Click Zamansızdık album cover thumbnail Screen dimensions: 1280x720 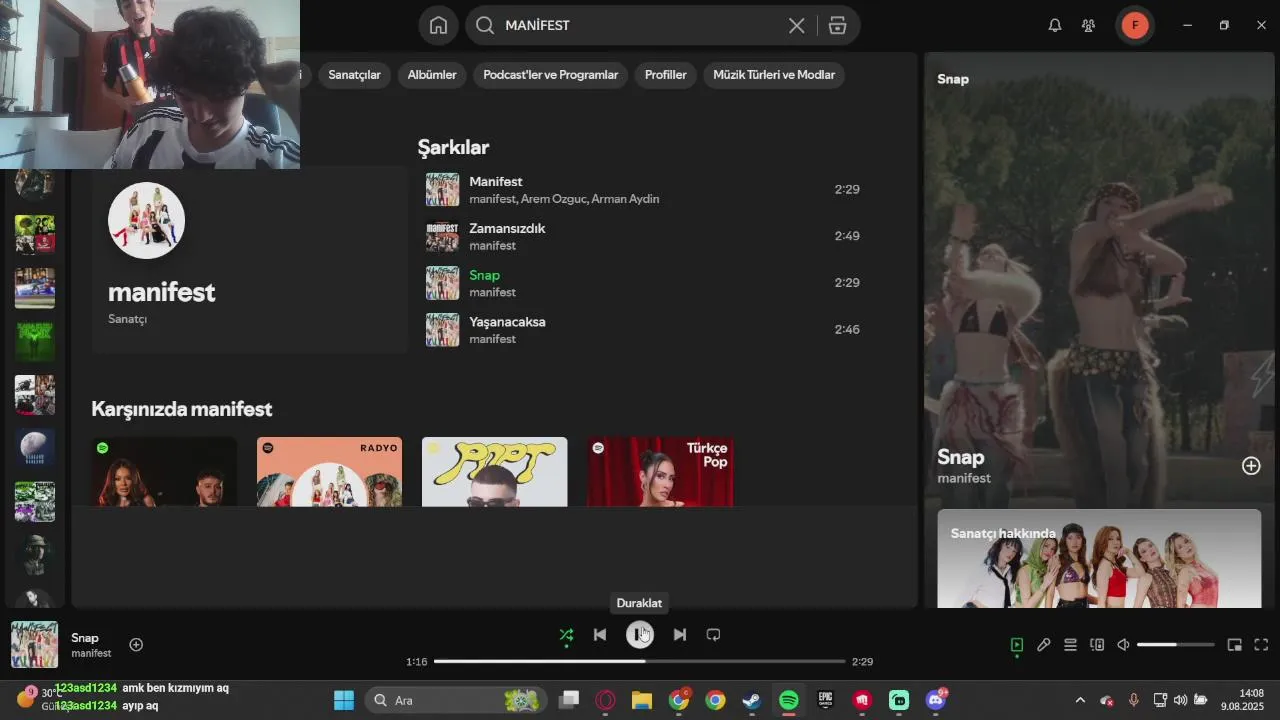pos(442,236)
